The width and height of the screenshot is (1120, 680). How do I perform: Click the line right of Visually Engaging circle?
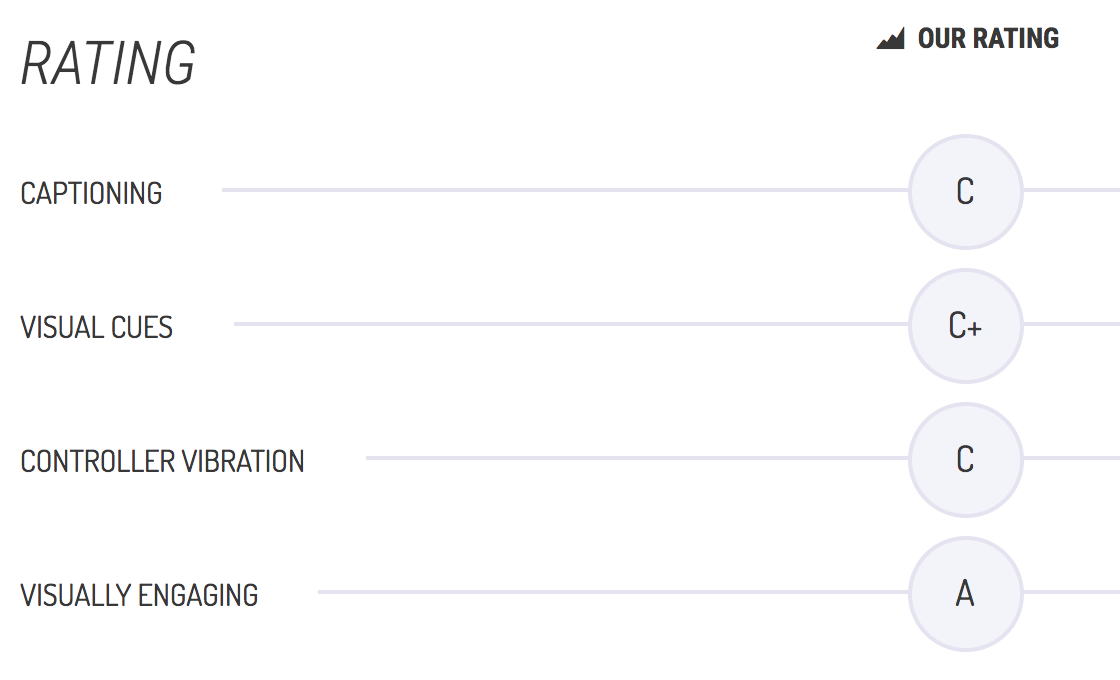coord(1071,592)
